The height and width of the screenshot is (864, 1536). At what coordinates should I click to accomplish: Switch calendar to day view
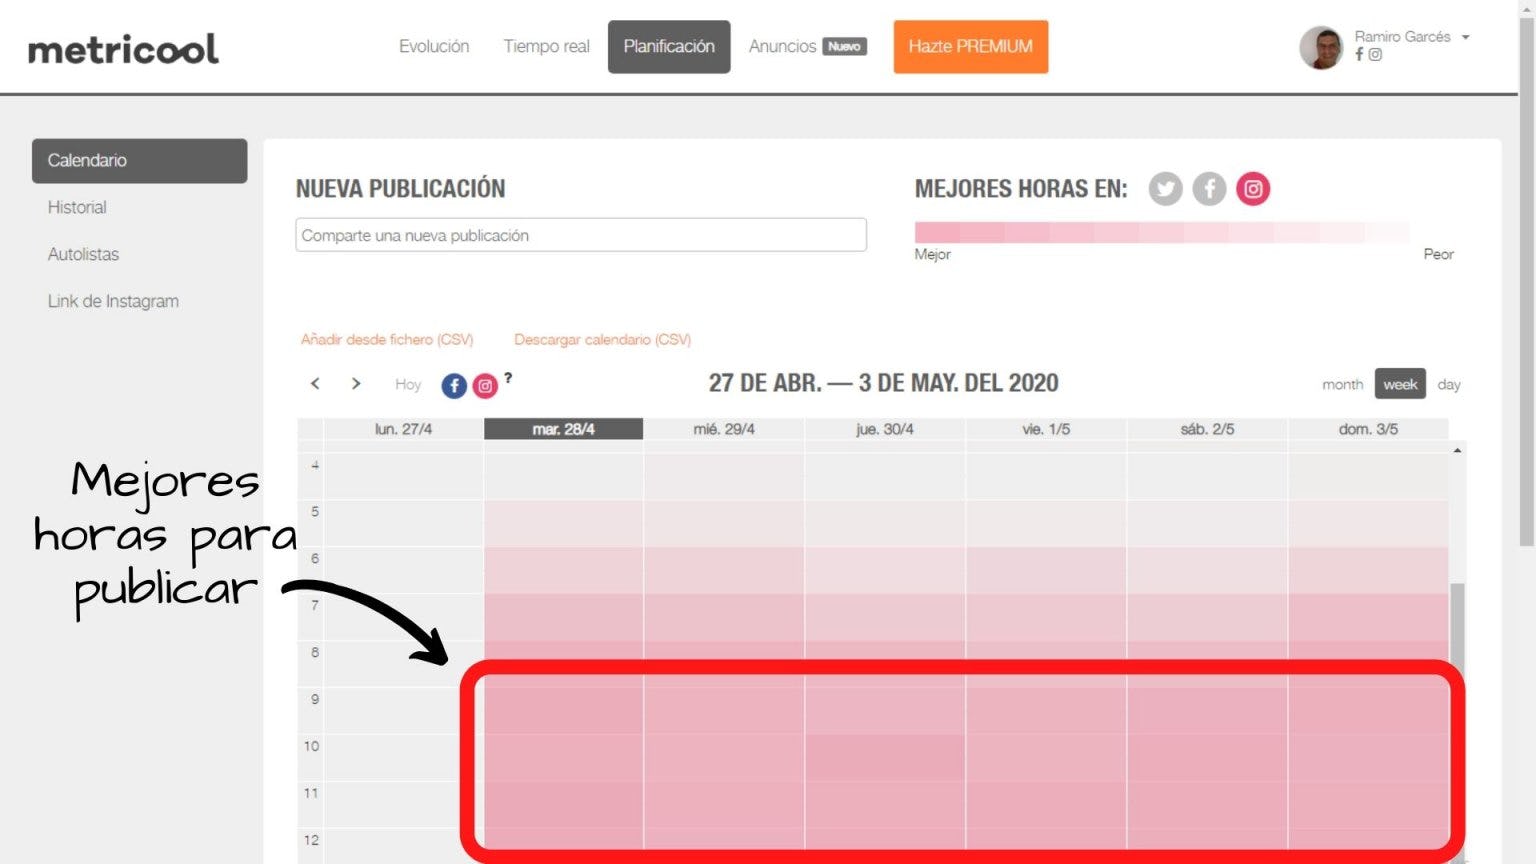[1449, 385]
